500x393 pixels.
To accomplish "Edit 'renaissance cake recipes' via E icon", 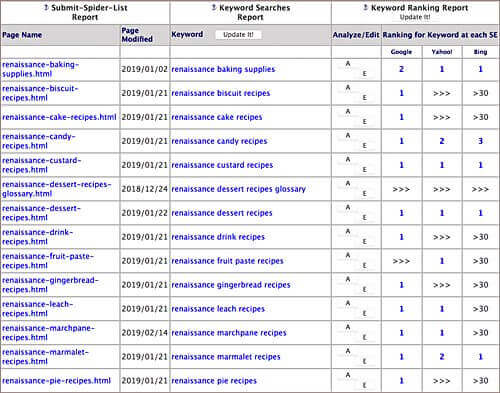I will pos(364,122).
